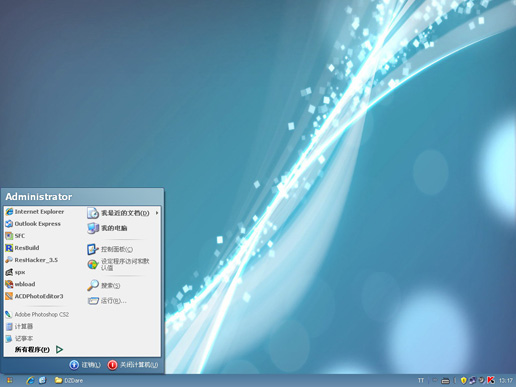Viewport: 516px width, 387px height.
Task: Open the SFC program entry
Action: coord(15,236)
